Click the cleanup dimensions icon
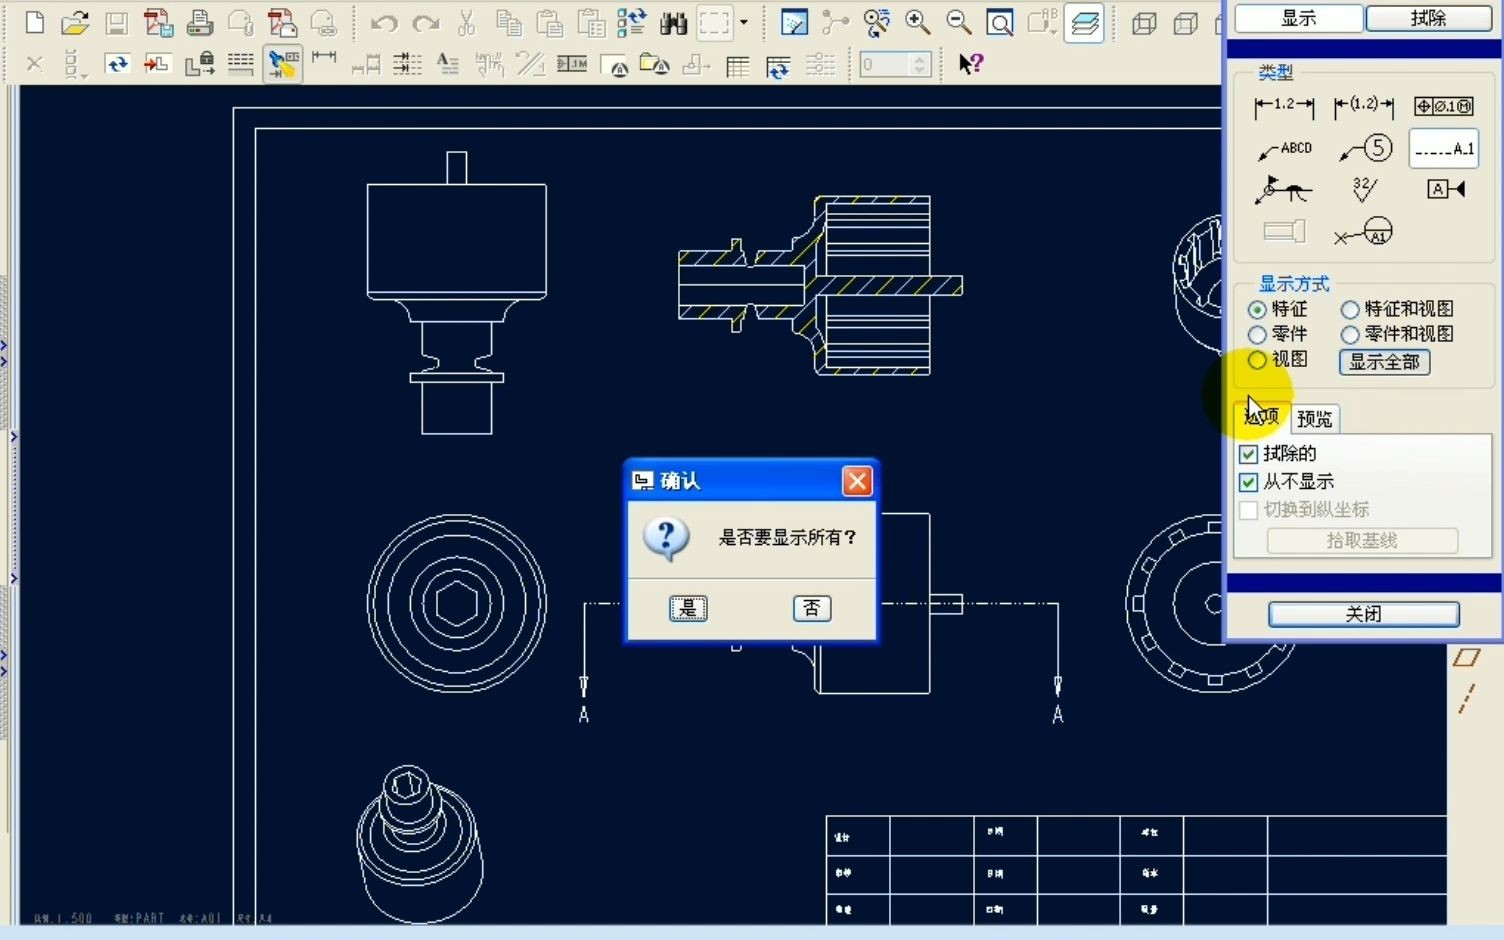This screenshot has width=1504, height=940. coord(407,65)
